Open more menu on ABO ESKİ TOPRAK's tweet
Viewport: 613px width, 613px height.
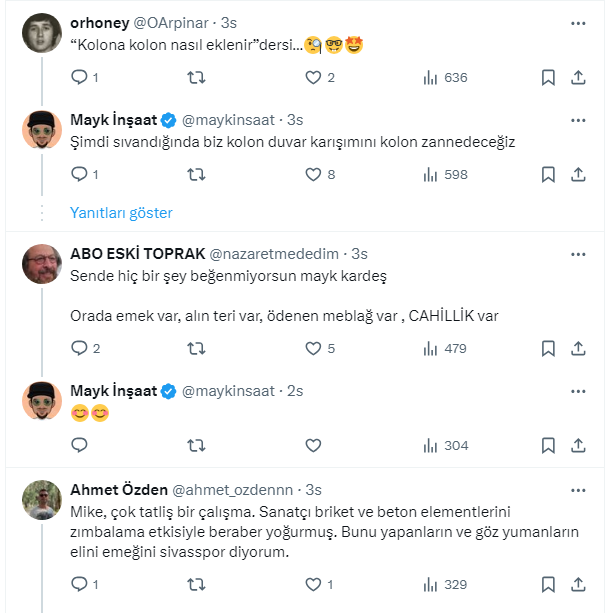[x=578, y=253]
